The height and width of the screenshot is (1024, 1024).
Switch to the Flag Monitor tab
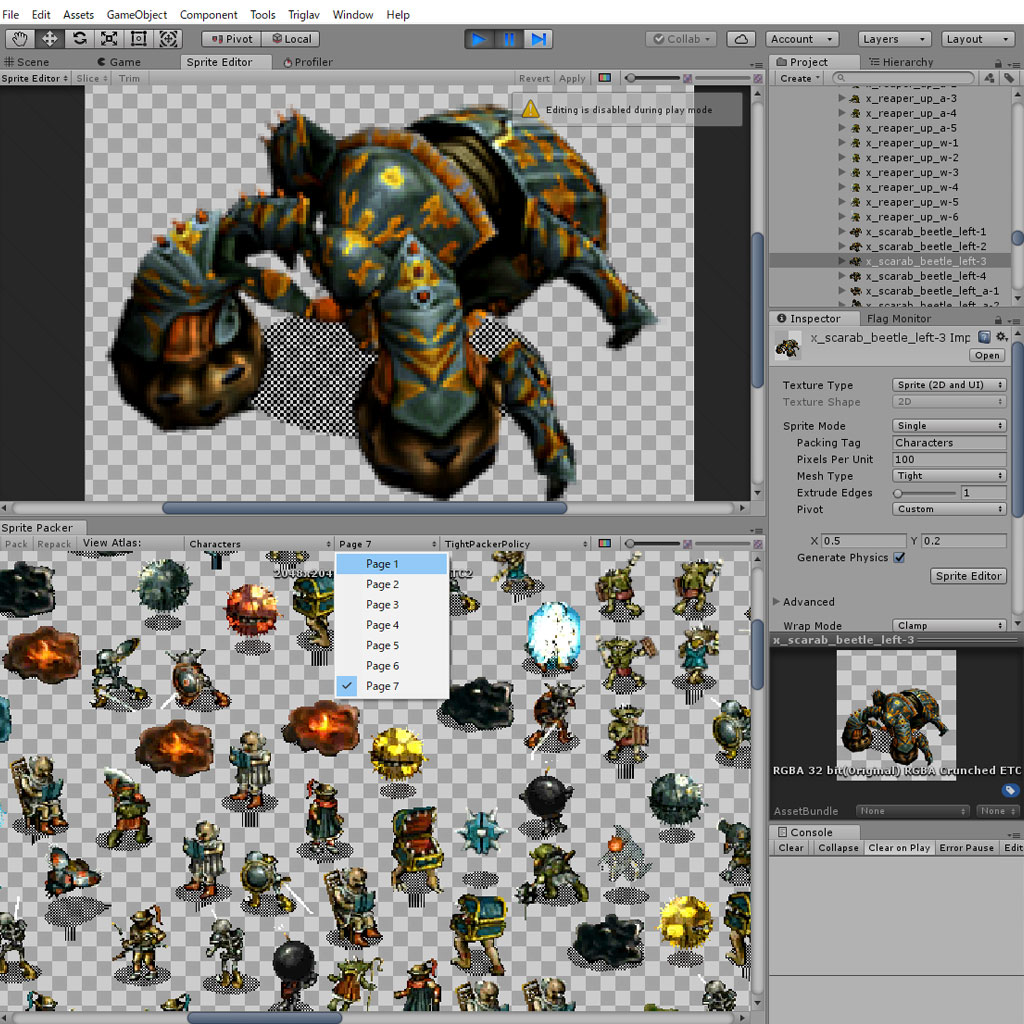pos(899,319)
